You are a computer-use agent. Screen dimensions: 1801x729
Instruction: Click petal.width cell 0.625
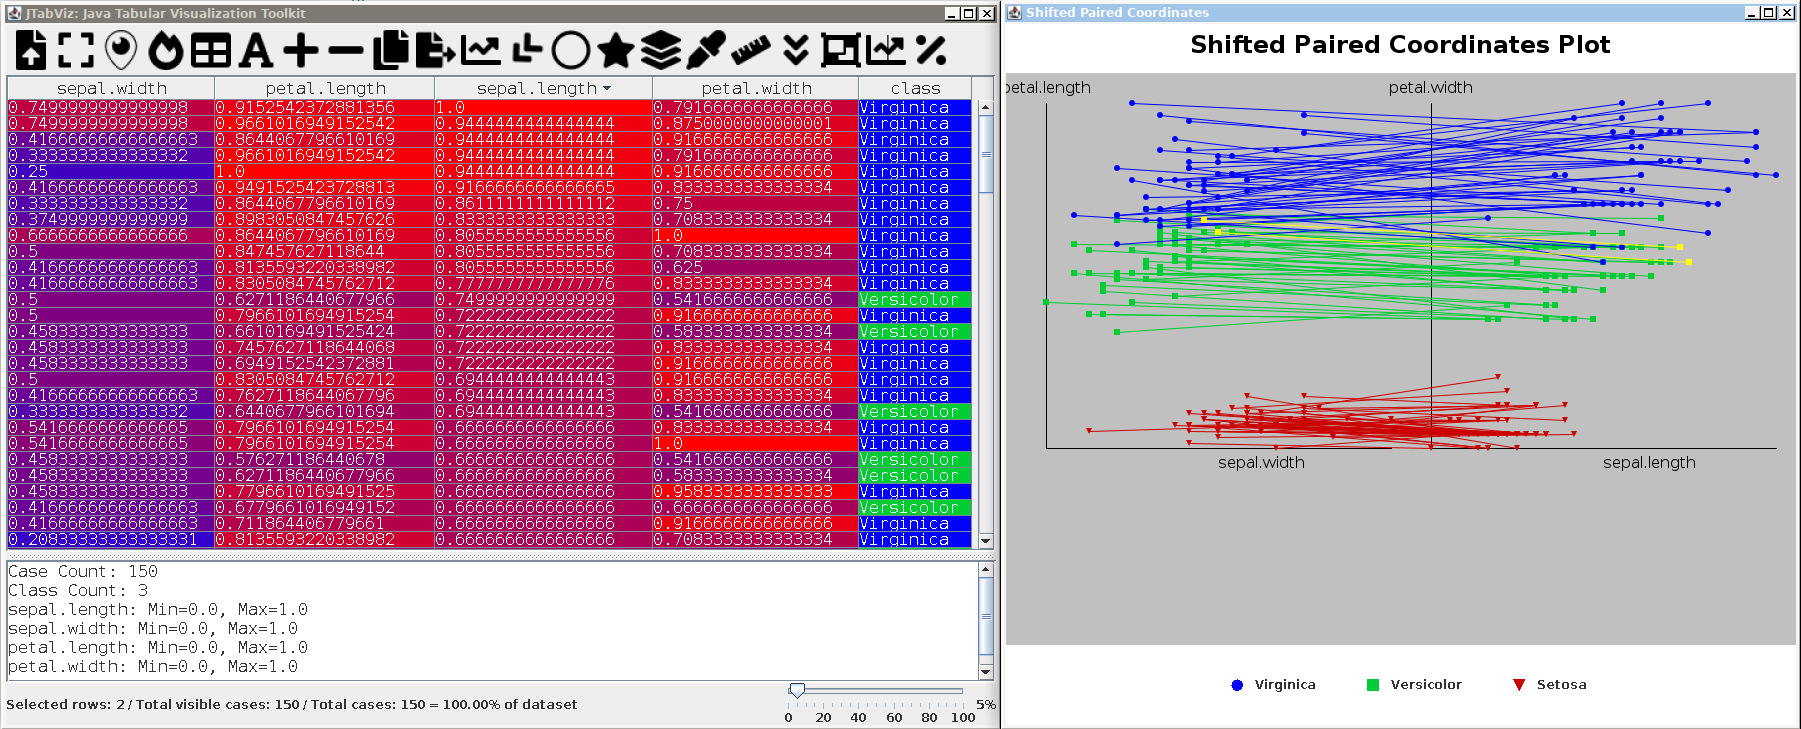pyautogui.click(x=755, y=267)
